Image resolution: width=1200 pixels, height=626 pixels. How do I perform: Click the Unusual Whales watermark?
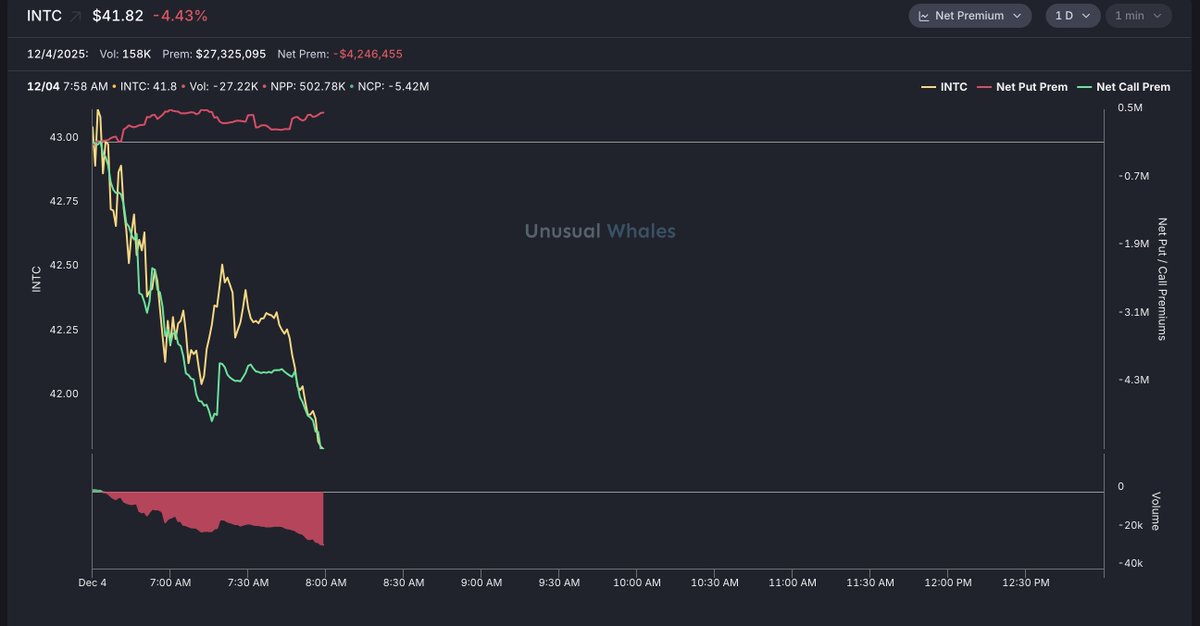[599, 231]
